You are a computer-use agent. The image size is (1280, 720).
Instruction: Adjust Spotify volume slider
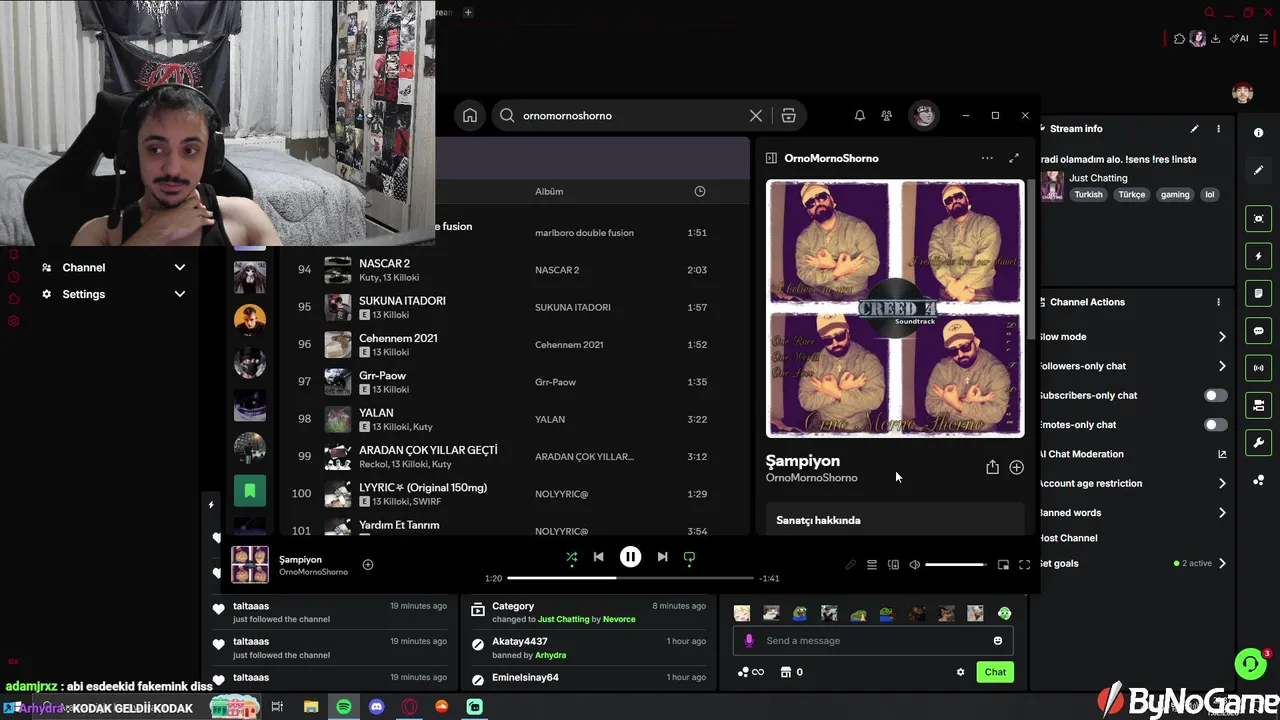[x=955, y=565]
